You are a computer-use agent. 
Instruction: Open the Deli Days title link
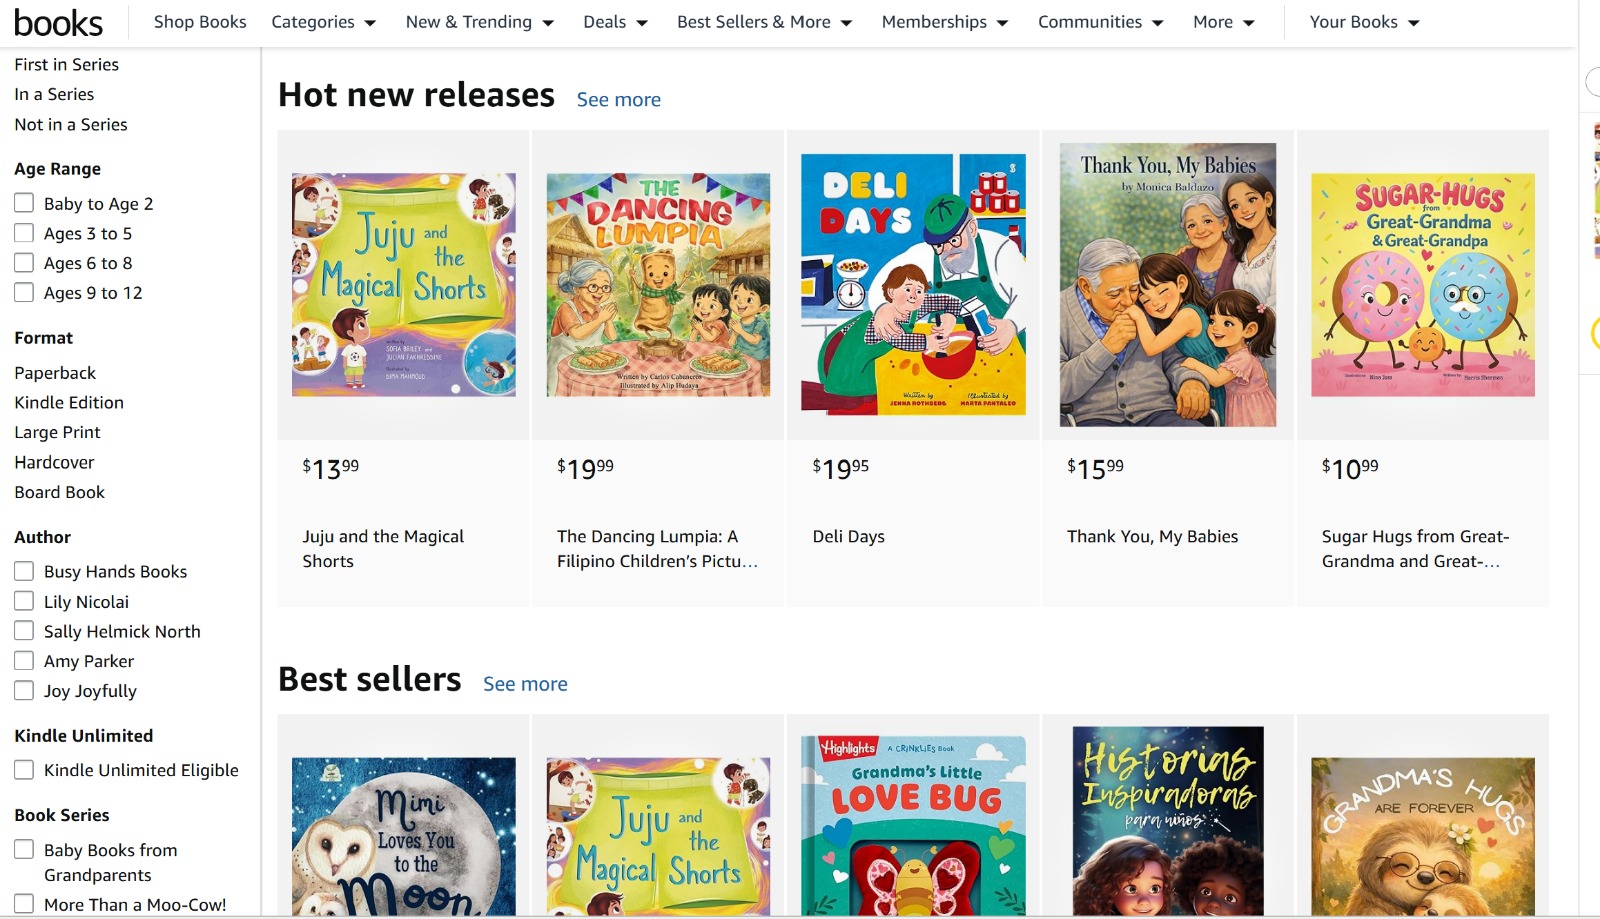coord(848,537)
